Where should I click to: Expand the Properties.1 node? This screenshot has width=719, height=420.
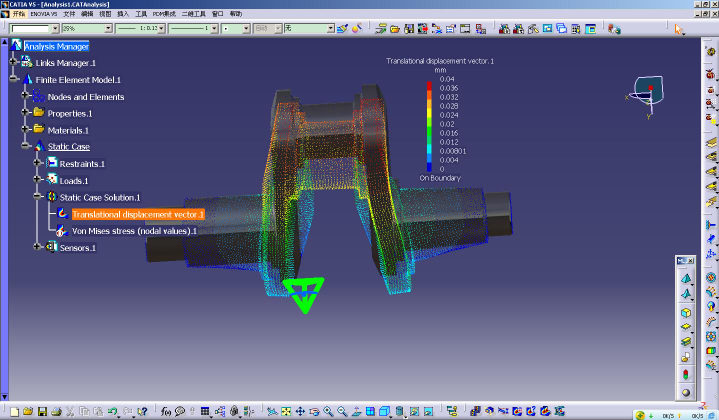coord(25,112)
